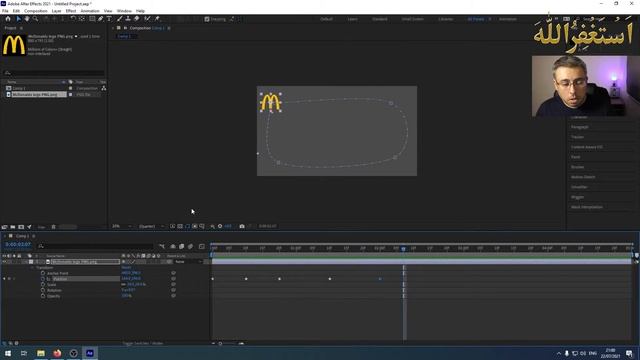The width and height of the screenshot is (640, 360).
Task: Toggle Position stopwatch
Action: (43, 279)
